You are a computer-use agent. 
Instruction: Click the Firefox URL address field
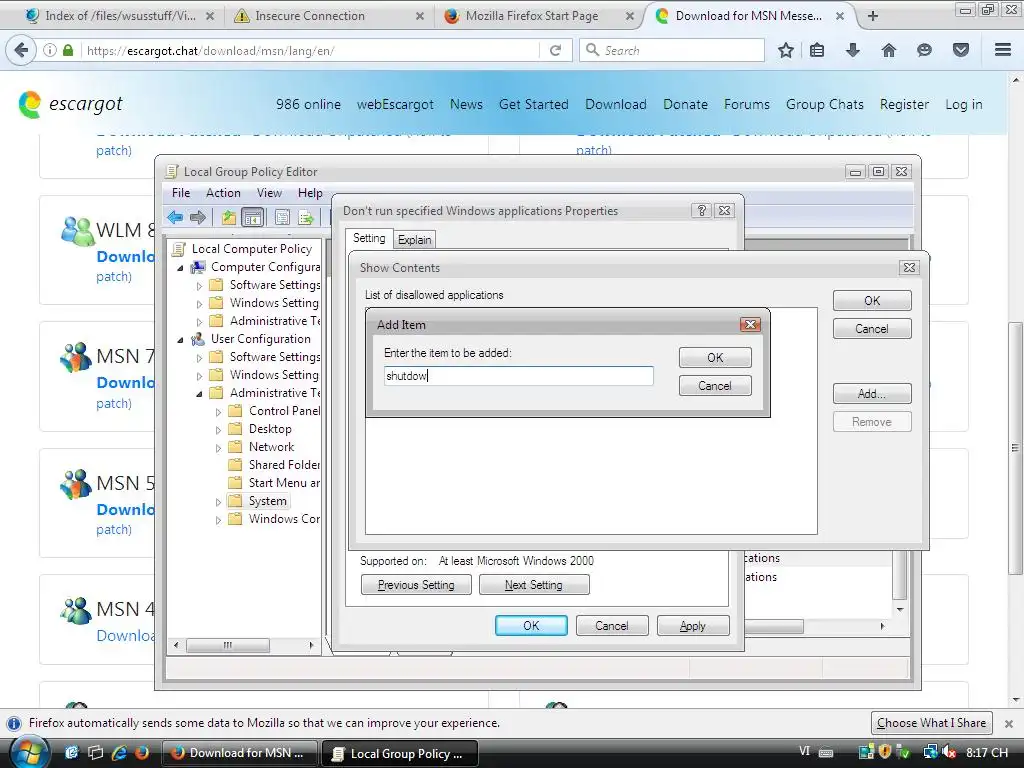tap(311, 50)
